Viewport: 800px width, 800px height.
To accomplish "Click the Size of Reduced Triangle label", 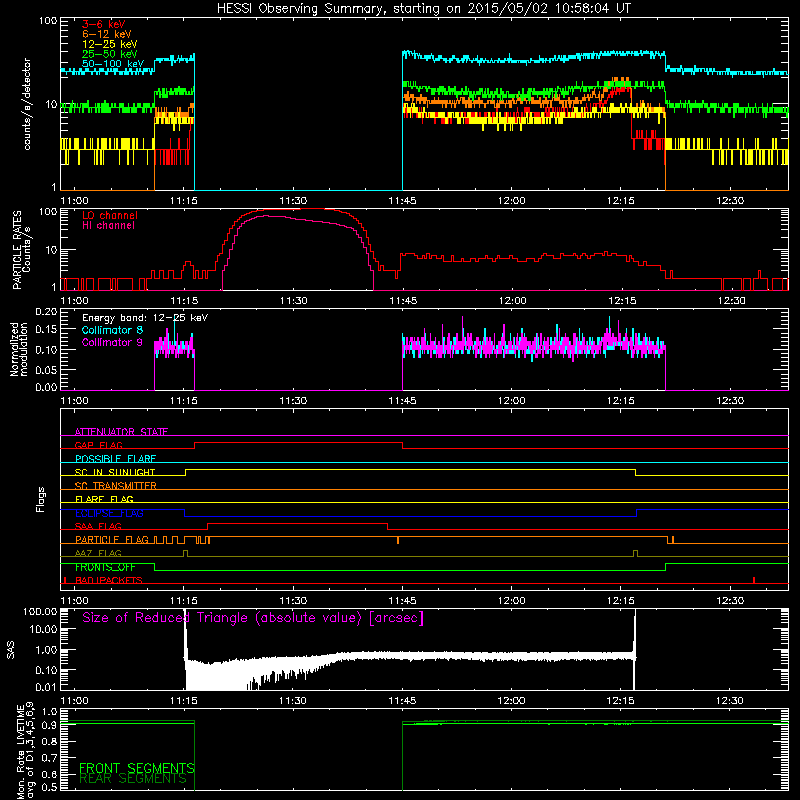I will 253,618.
